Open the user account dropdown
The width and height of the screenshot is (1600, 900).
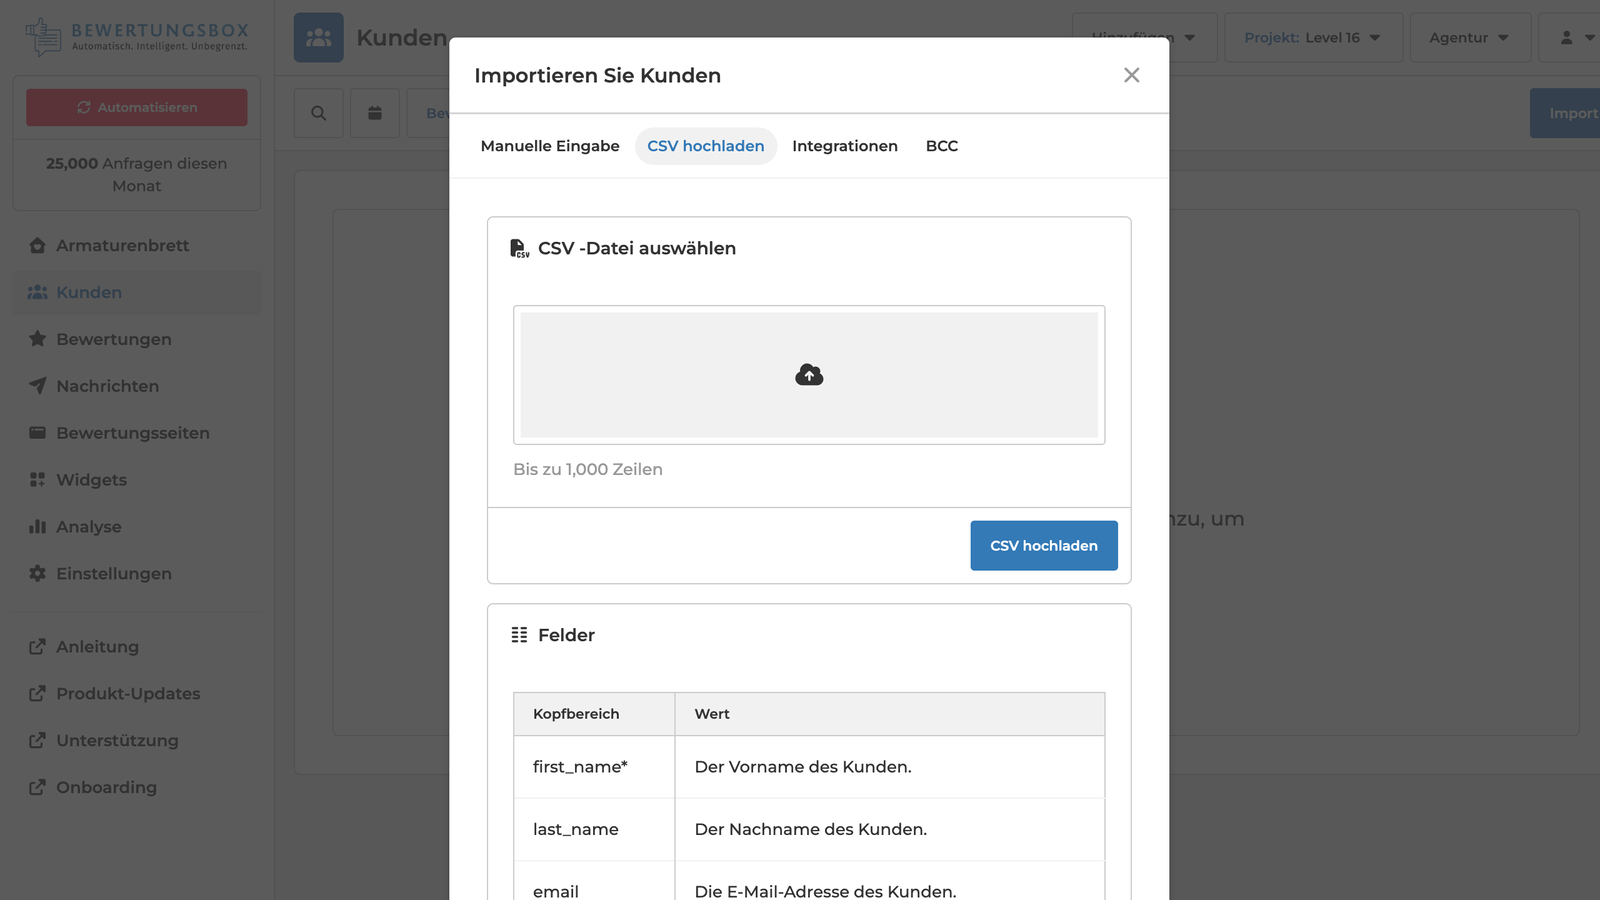click(1575, 38)
